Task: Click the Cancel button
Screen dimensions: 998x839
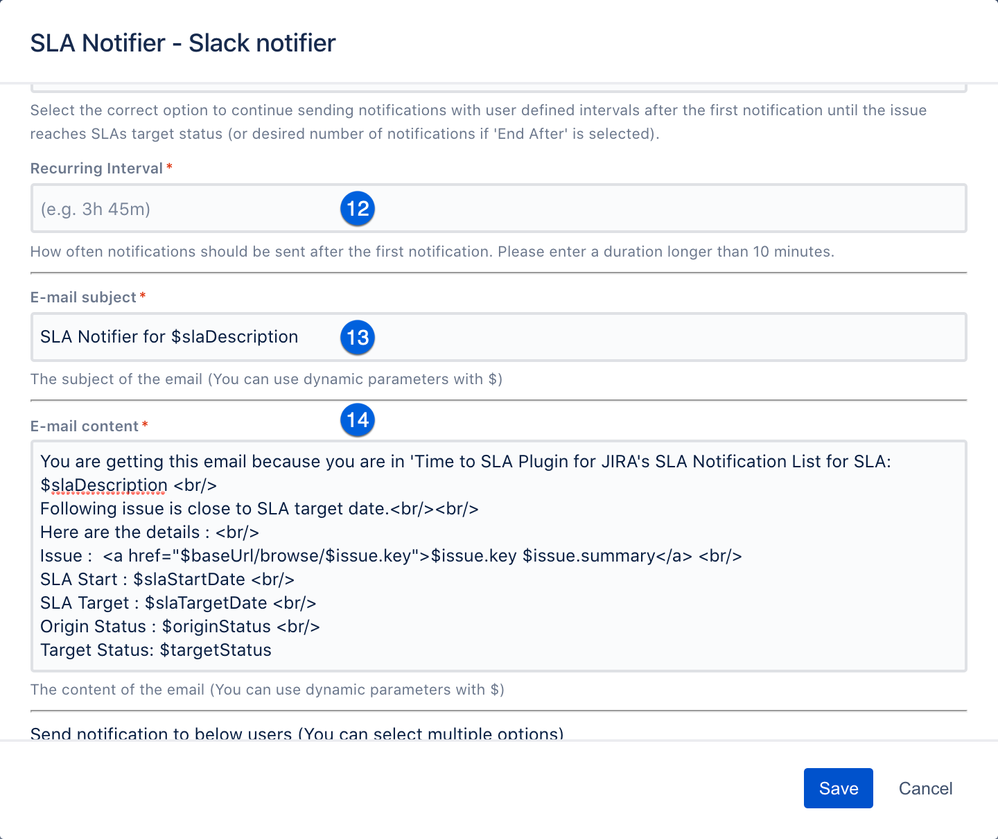Action: [924, 788]
